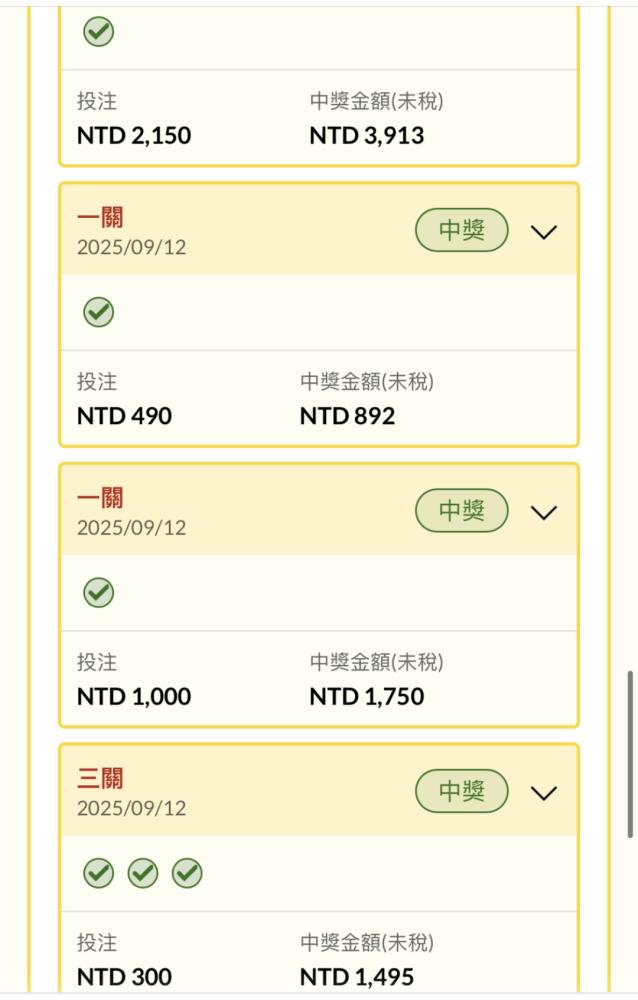Viewport: 638px width, 1000px height.
Task: Expand the 一關 card with NTD 1,000 bet
Action: (543, 512)
